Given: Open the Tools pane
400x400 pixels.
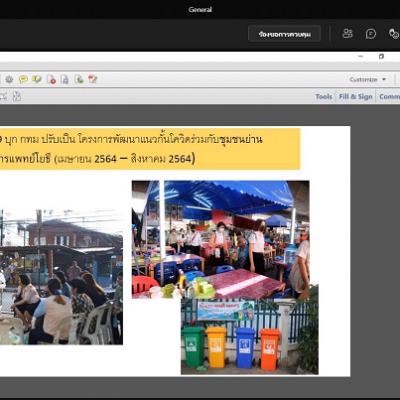Looking at the screenshot, I should pos(324,97).
